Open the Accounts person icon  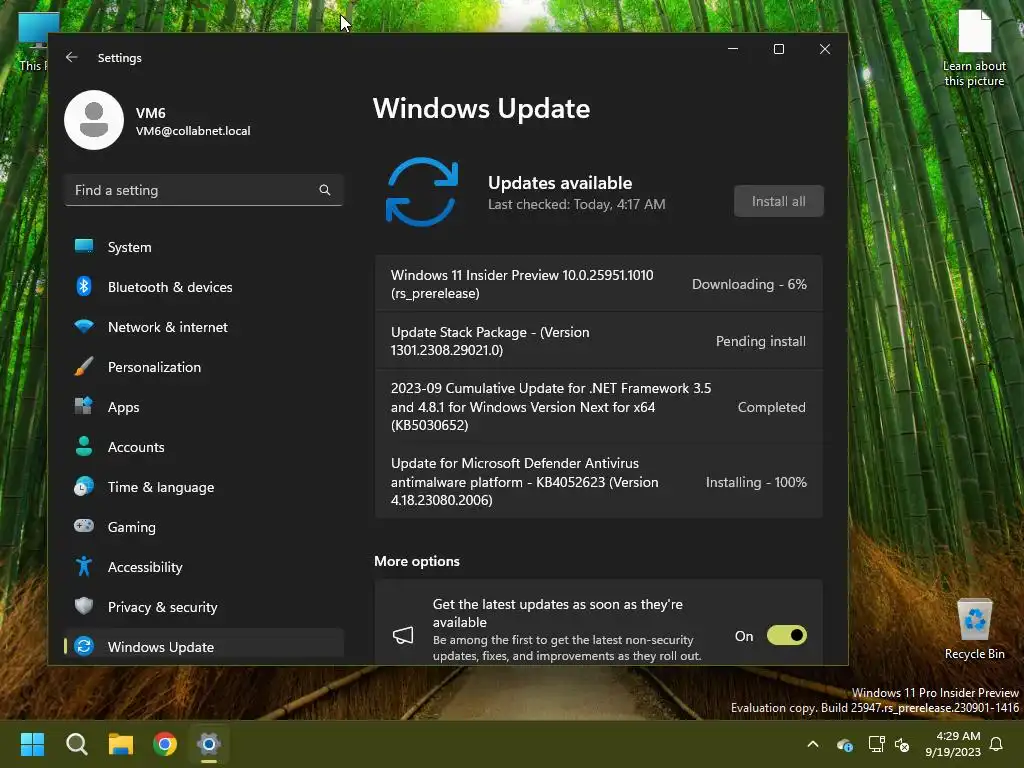(x=84, y=446)
